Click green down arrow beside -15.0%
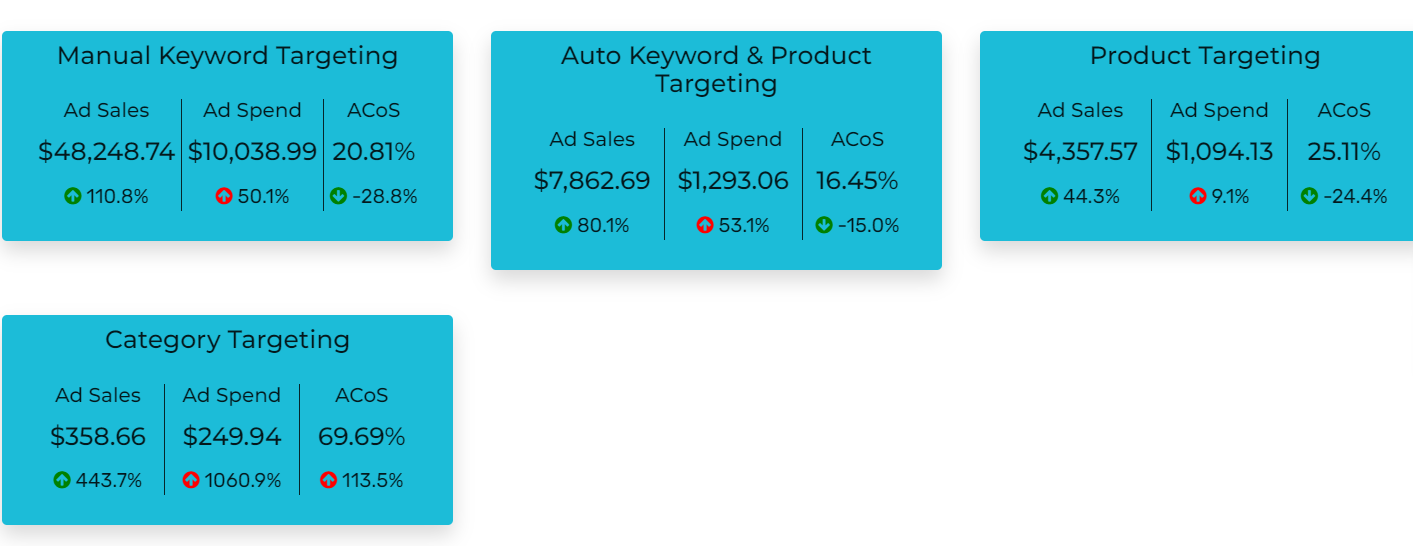Image resolution: width=1413 pixels, height=546 pixels. [824, 226]
